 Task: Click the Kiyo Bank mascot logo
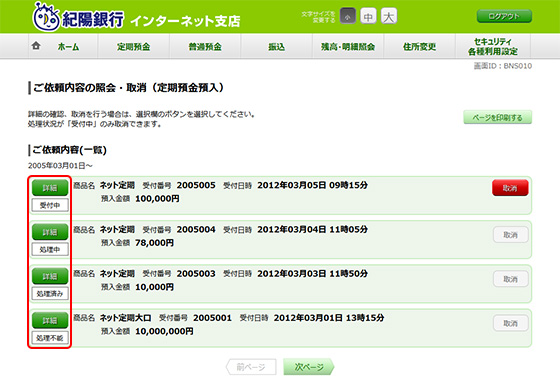tap(46, 17)
